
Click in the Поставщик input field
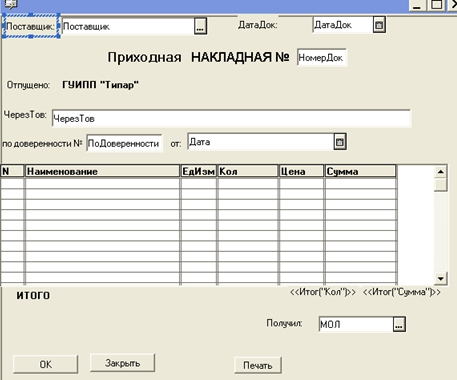pos(128,26)
